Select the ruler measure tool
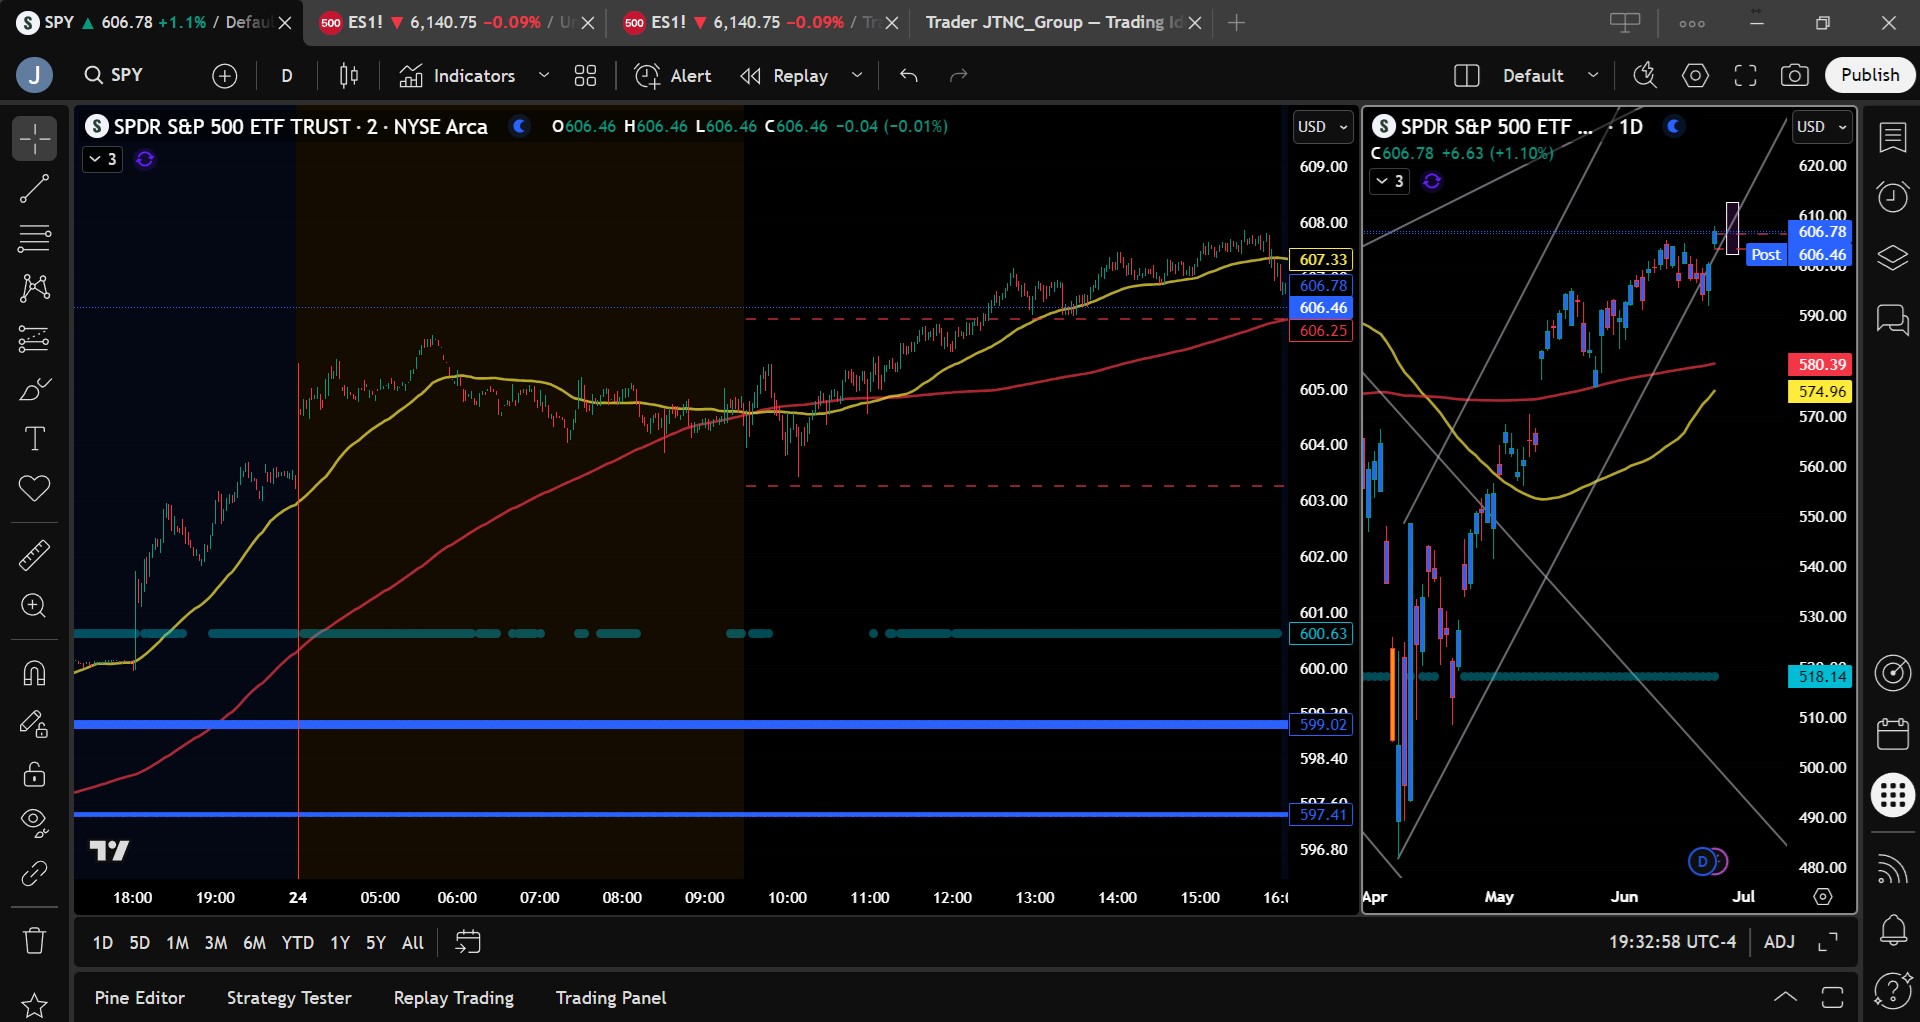This screenshot has width=1920, height=1022. click(34, 555)
